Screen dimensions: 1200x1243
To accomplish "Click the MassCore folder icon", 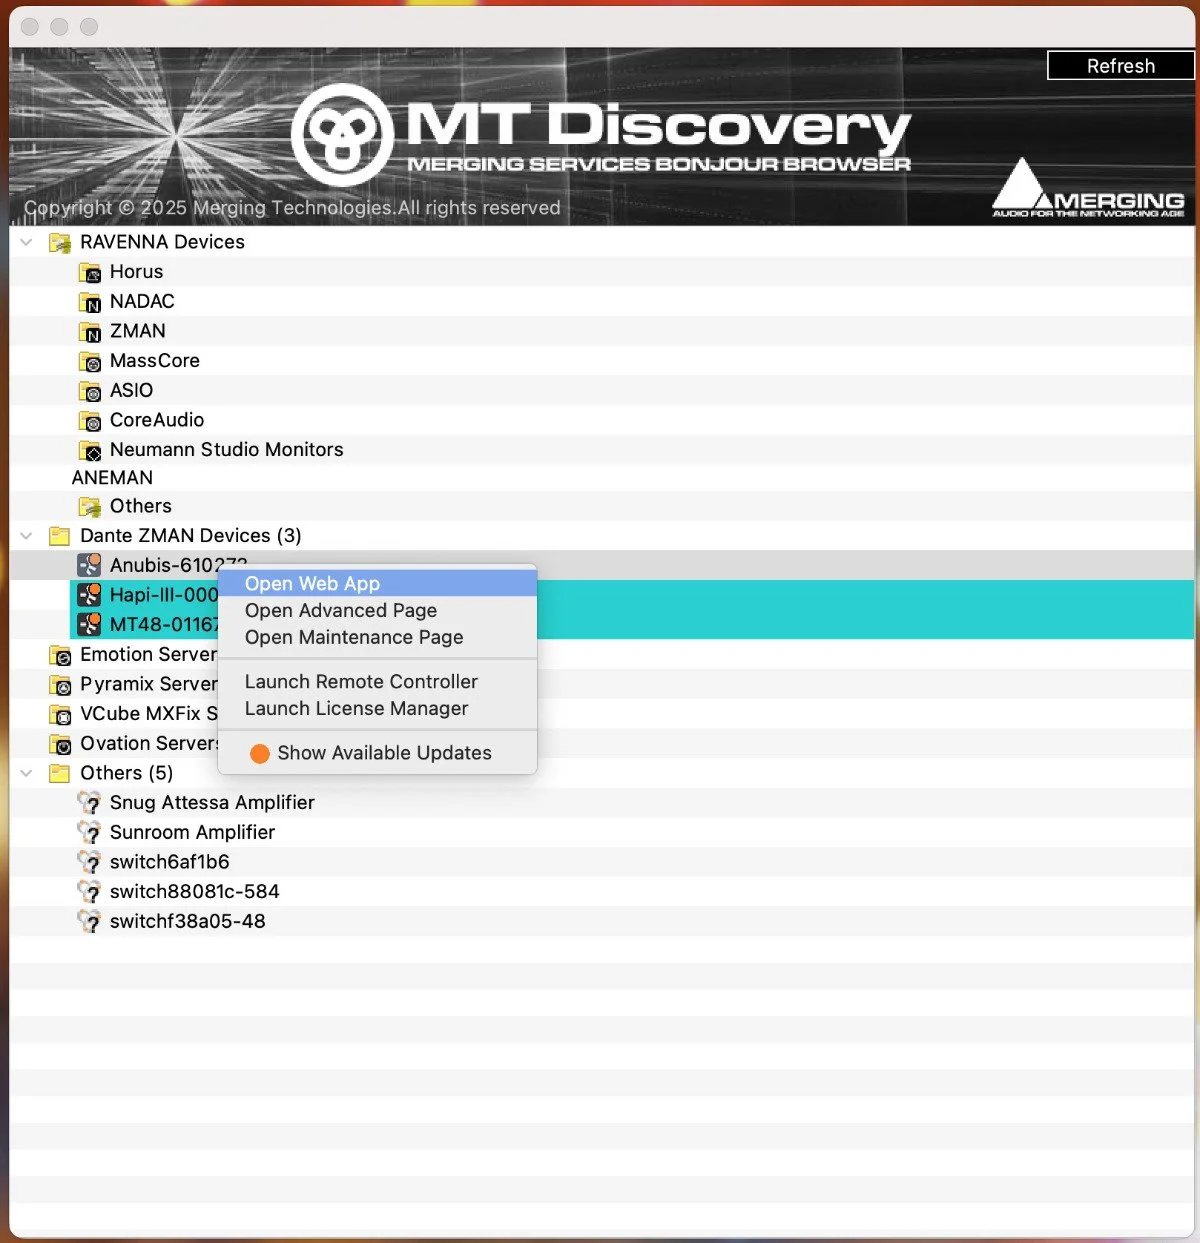I will [x=90, y=361].
